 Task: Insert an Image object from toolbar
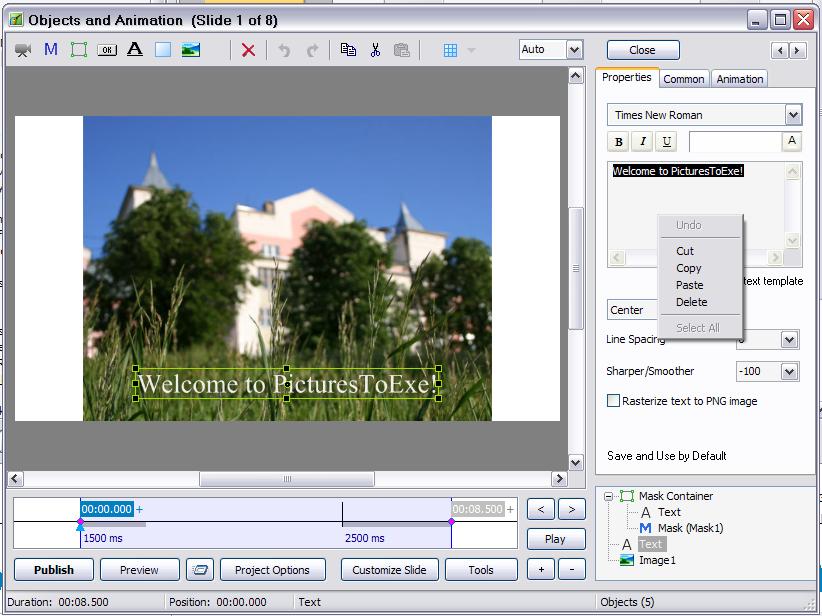(x=191, y=50)
